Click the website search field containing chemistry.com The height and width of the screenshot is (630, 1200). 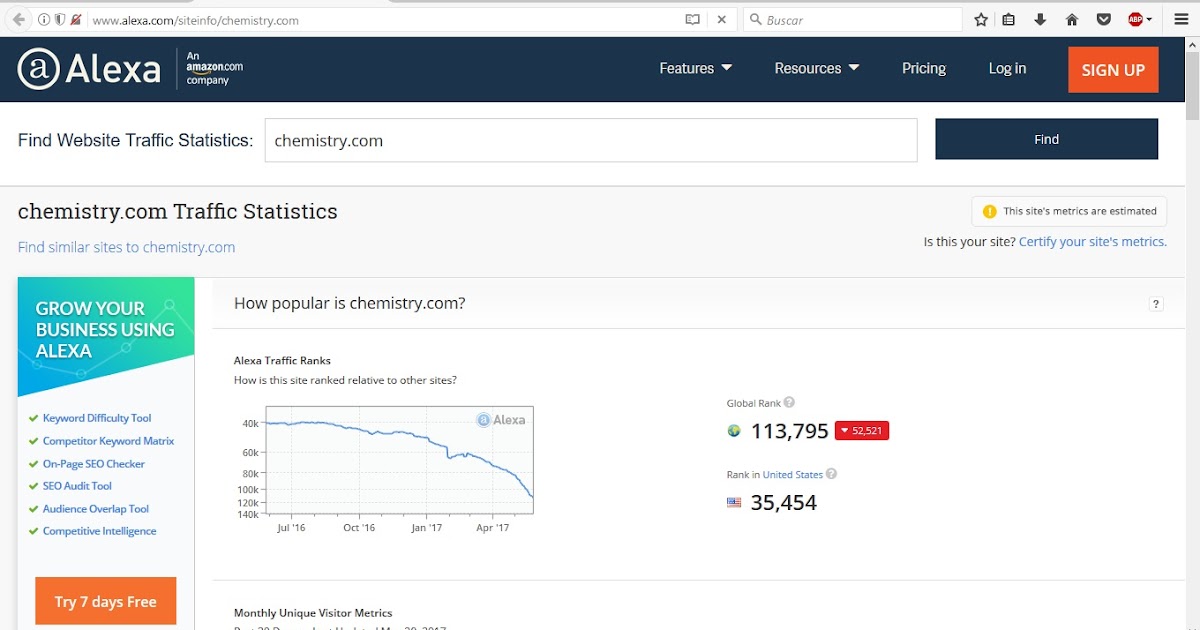[x=591, y=140]
